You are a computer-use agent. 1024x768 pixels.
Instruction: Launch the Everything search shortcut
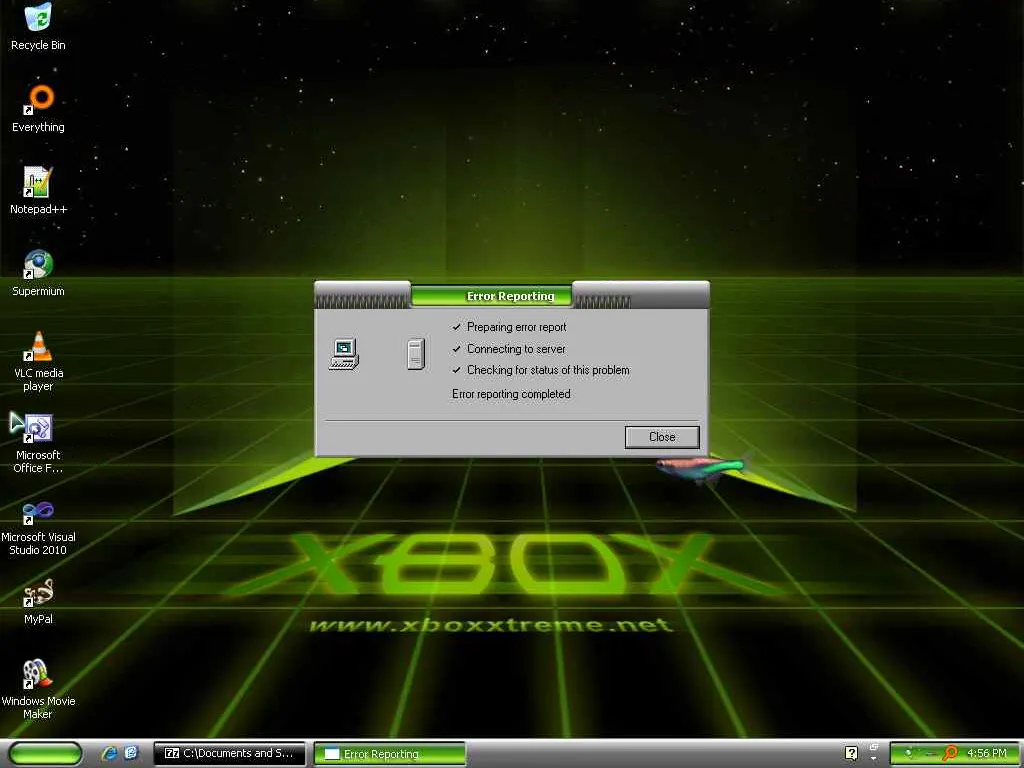click(x=39, y=108)
